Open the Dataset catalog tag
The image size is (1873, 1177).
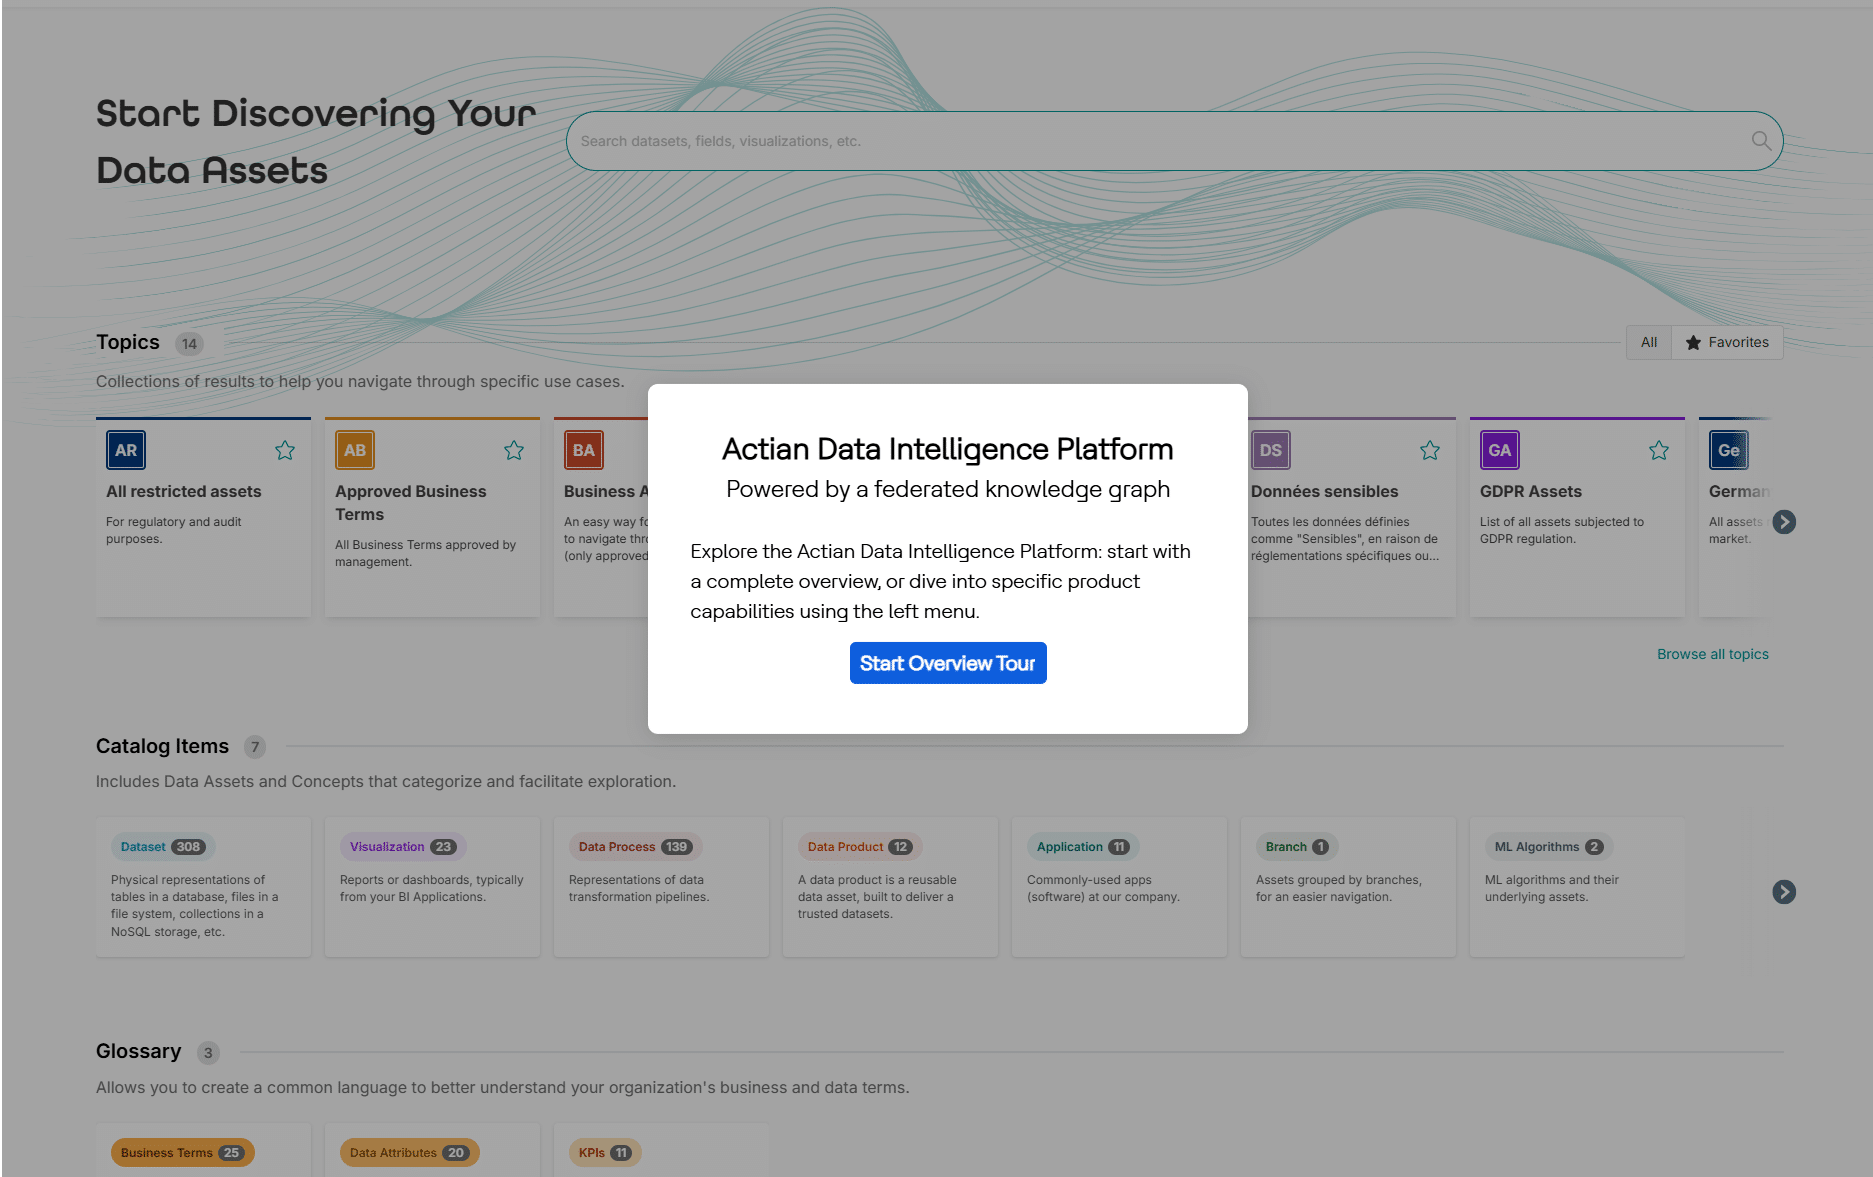(x=163, y=847)
